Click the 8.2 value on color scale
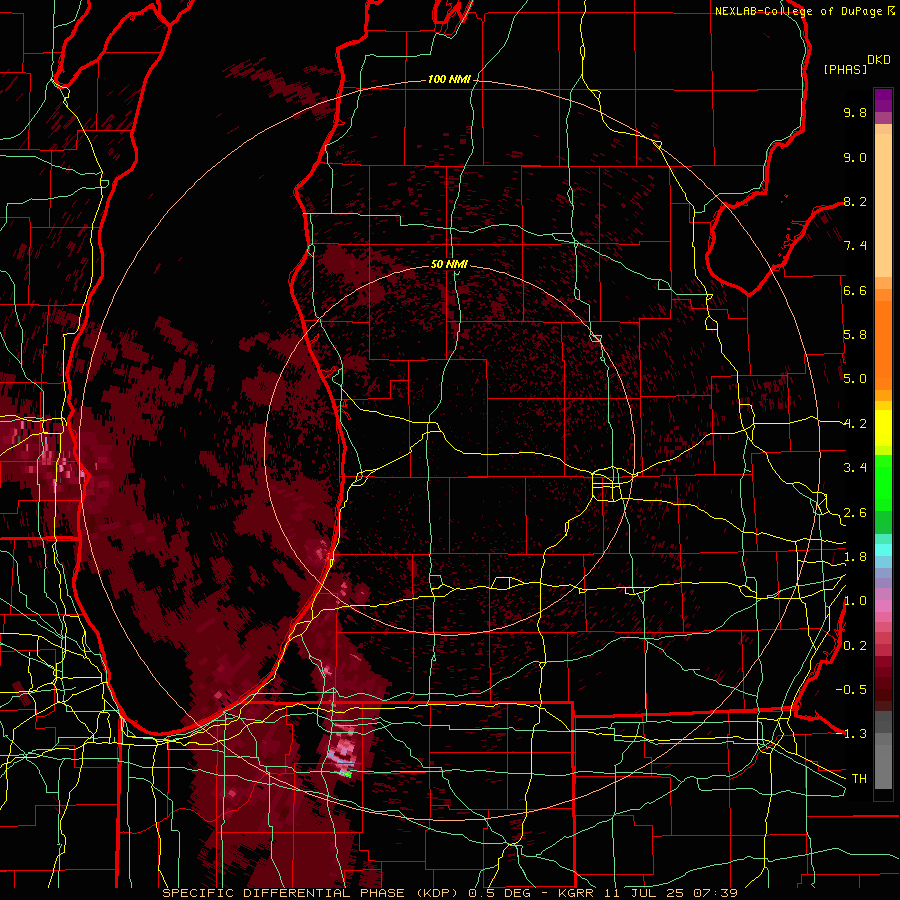Viewport: 900px width, 900px height. click(x=855, y=201)
